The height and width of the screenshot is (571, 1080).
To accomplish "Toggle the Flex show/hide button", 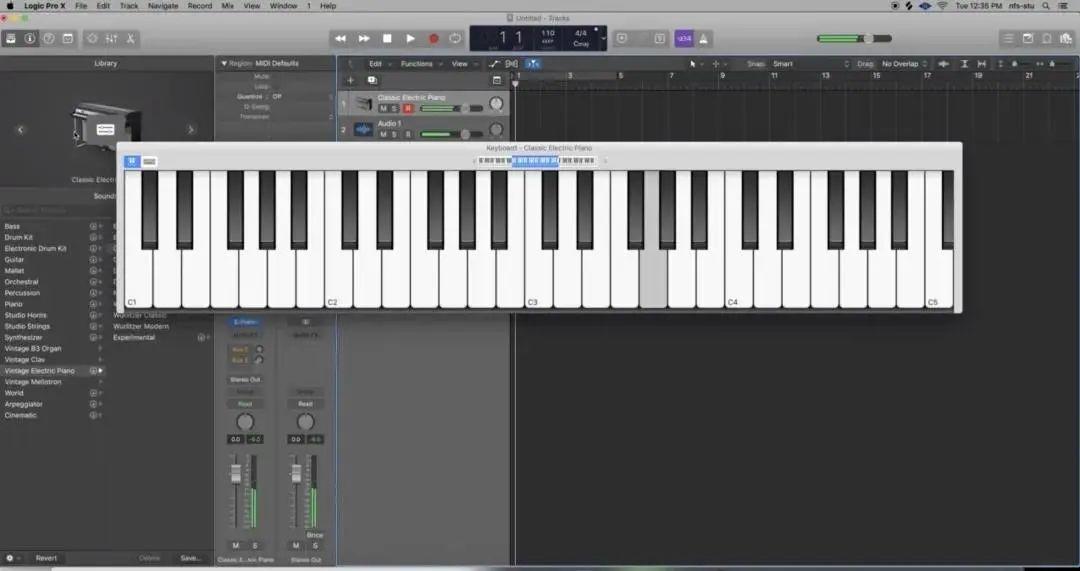I will click(512, 64).
